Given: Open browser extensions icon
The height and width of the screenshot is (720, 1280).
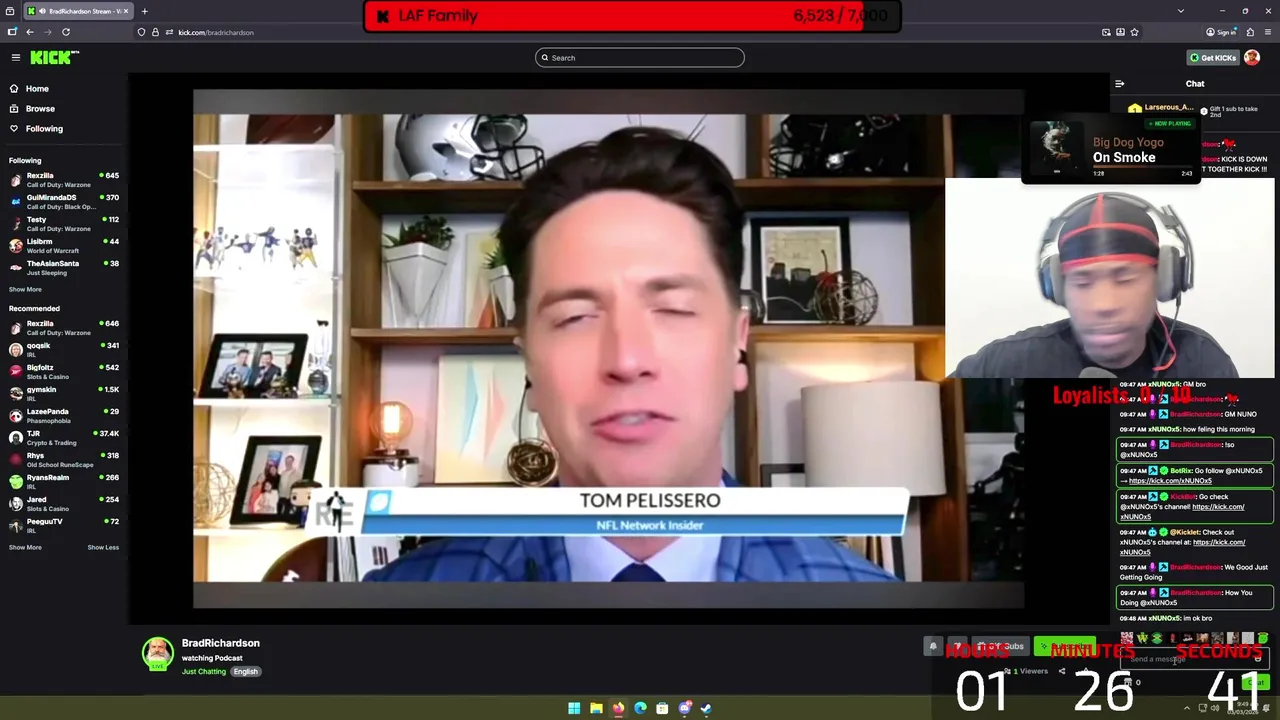Looking at the screenshot, I should click(x=1250, y=32).
